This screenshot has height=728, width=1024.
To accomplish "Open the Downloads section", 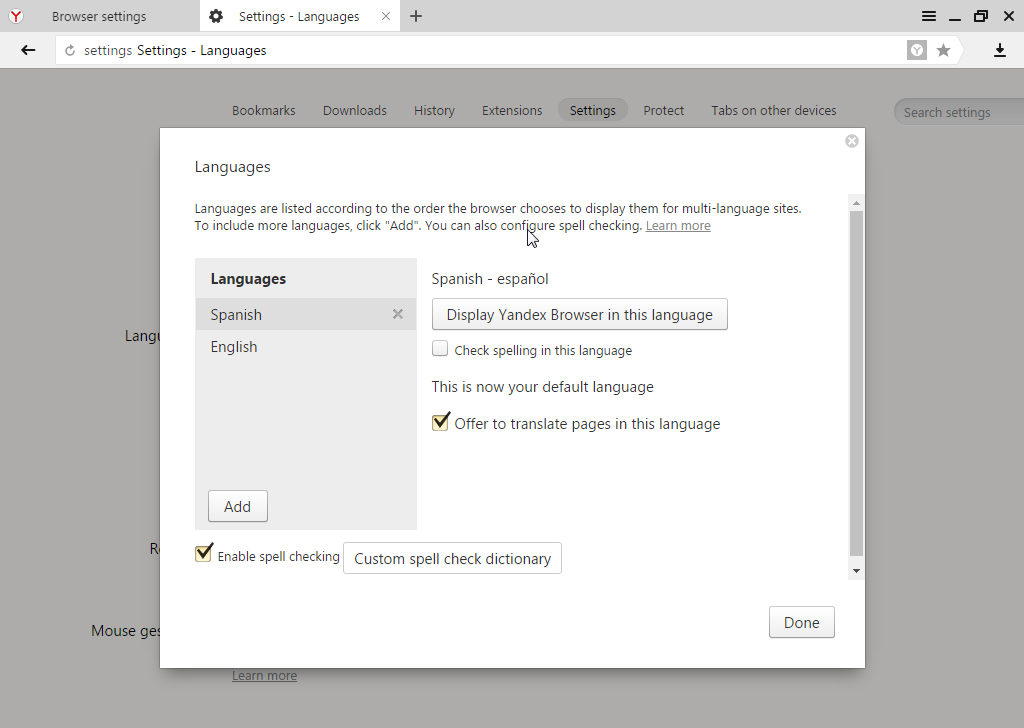I will (x=355, y=110).
